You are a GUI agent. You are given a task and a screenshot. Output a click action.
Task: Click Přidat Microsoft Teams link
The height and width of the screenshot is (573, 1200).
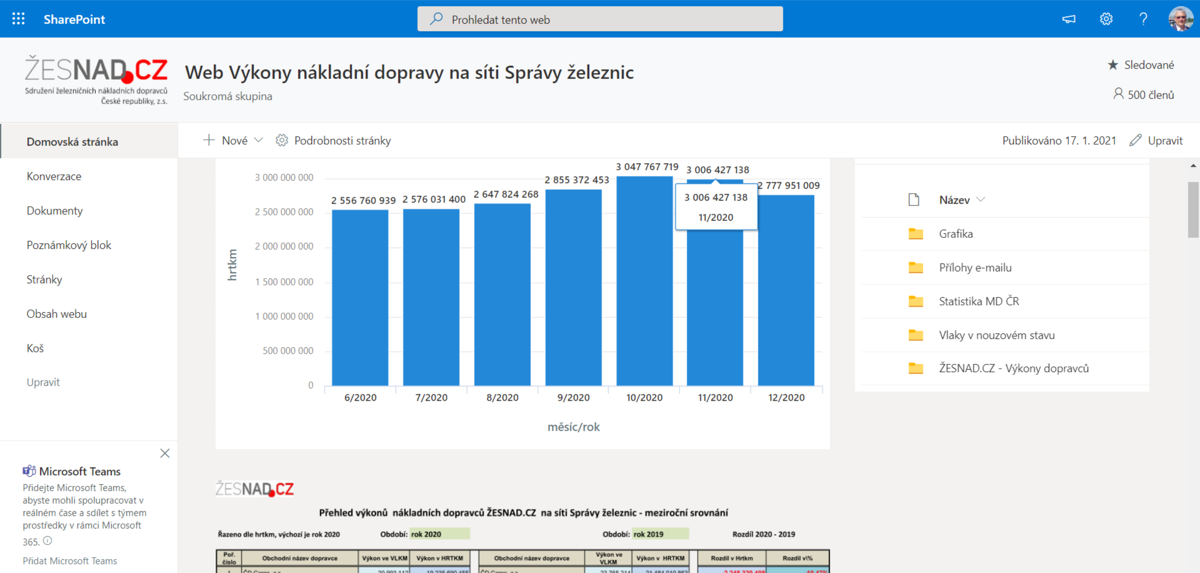70,561
